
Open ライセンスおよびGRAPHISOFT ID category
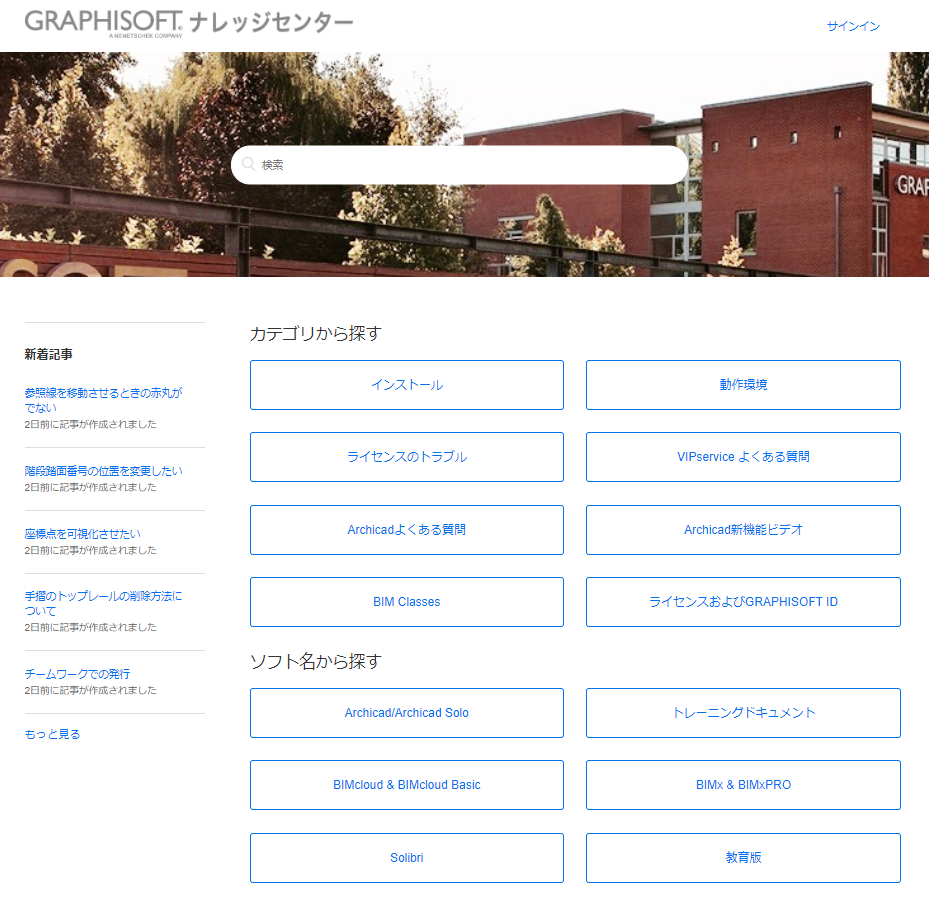744,602
